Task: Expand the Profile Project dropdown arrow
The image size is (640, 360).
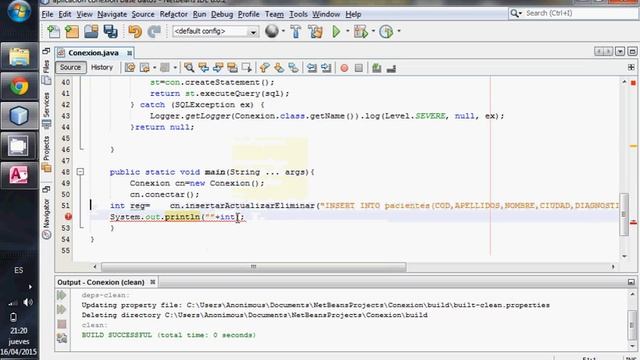Action: [399, 31]
